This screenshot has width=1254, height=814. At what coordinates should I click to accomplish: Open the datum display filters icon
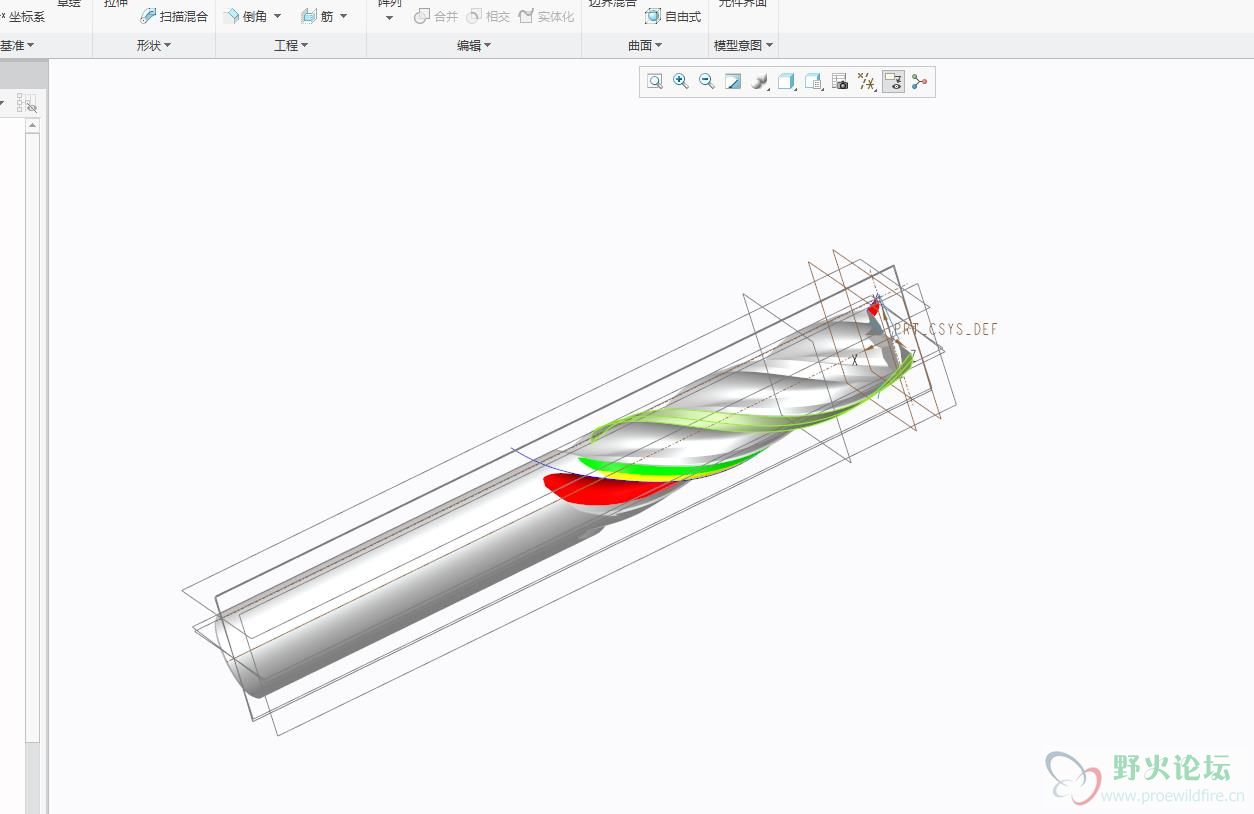867,82
